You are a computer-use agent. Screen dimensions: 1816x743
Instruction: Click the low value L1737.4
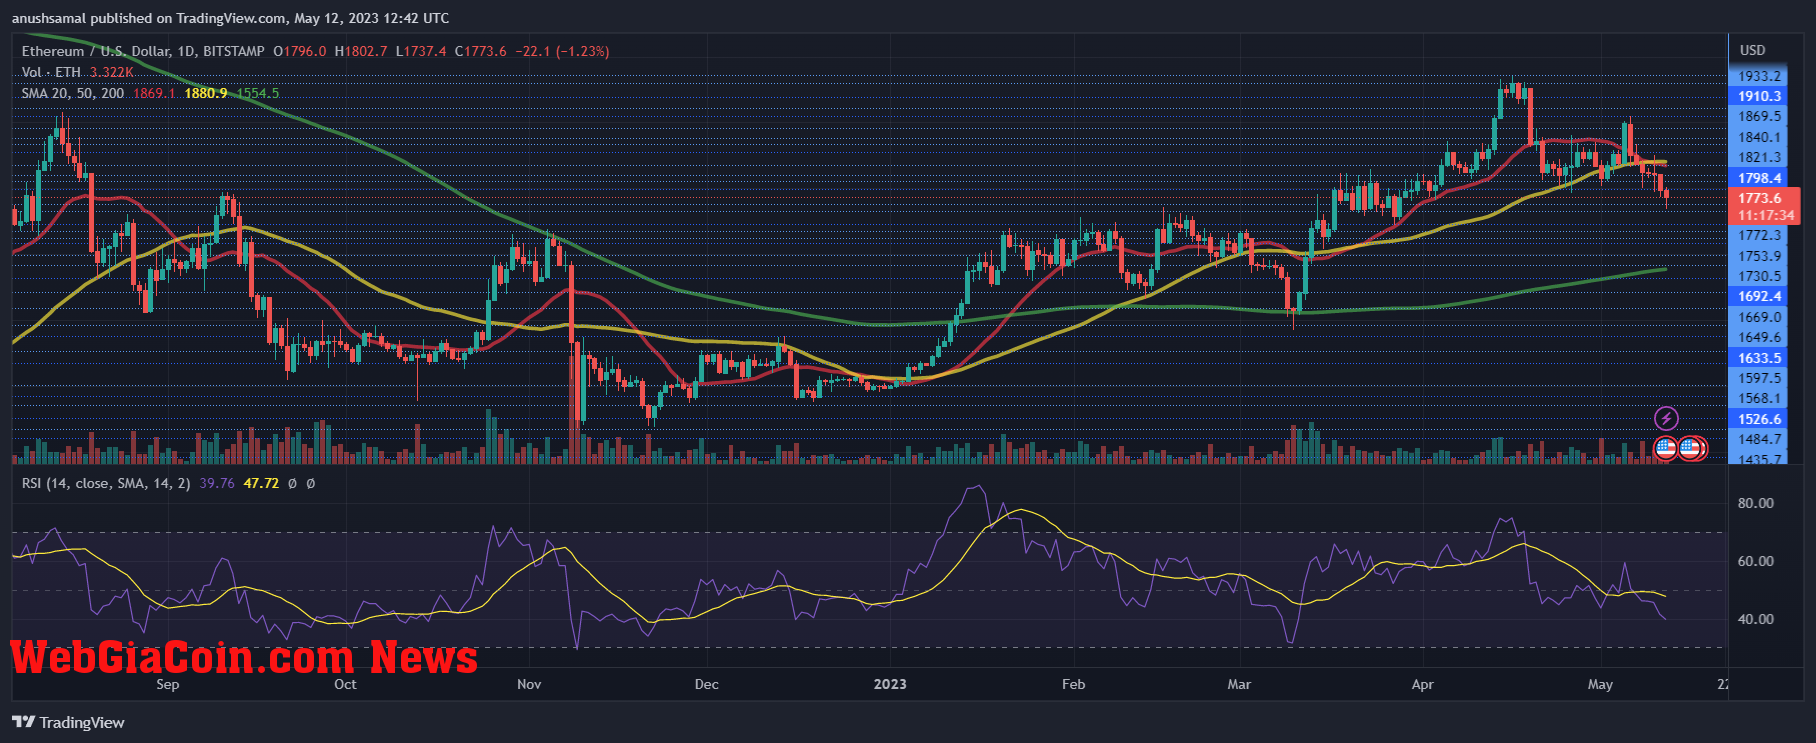[x=421, y=51]
